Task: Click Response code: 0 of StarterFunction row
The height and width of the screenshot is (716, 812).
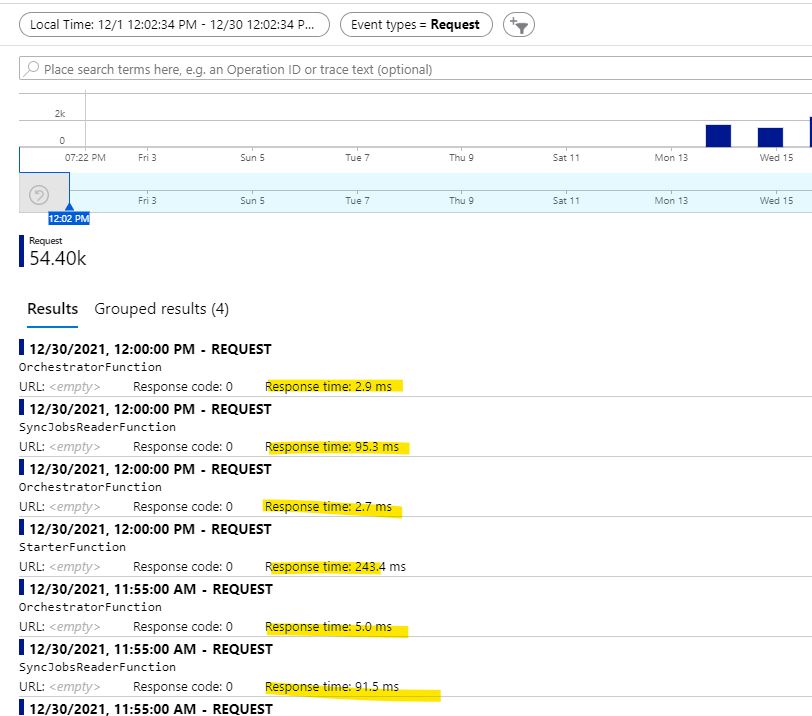Action: tap(183, 567)
